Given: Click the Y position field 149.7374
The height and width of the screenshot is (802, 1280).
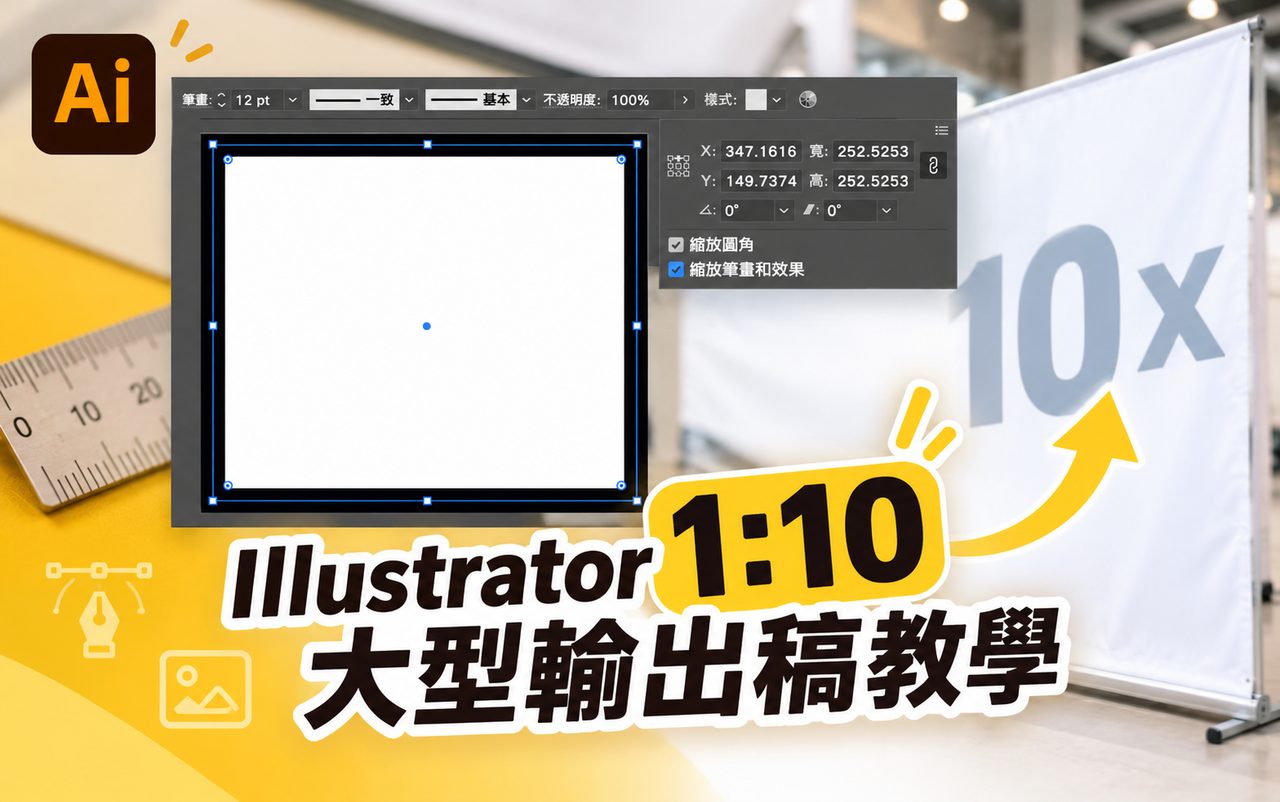Looking at the screenshot, I should pos(761,181).
